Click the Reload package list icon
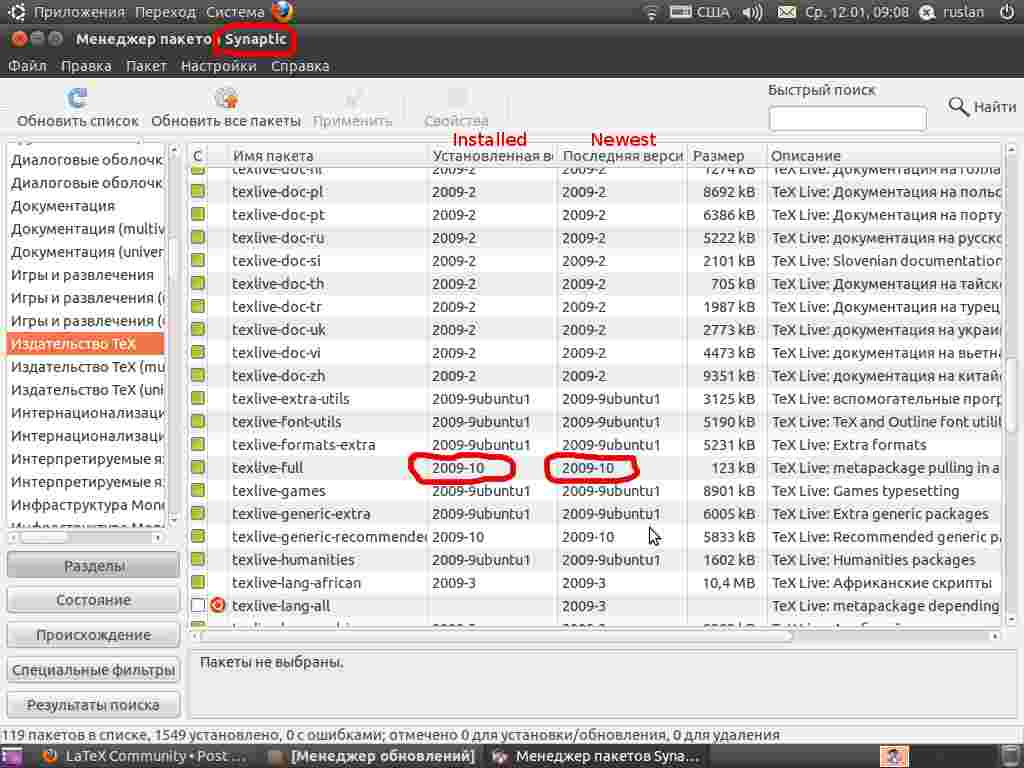1024x768 pixels. [x=77, y=99]
